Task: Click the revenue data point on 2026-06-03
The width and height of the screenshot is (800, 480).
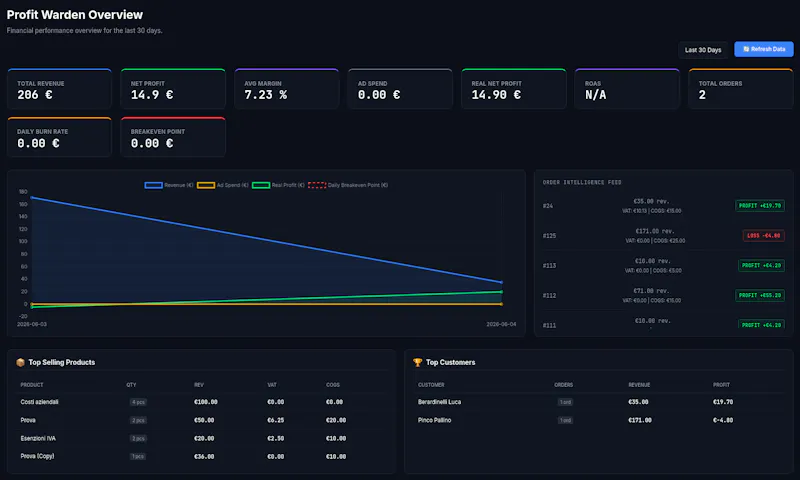Action: point(32,197)
